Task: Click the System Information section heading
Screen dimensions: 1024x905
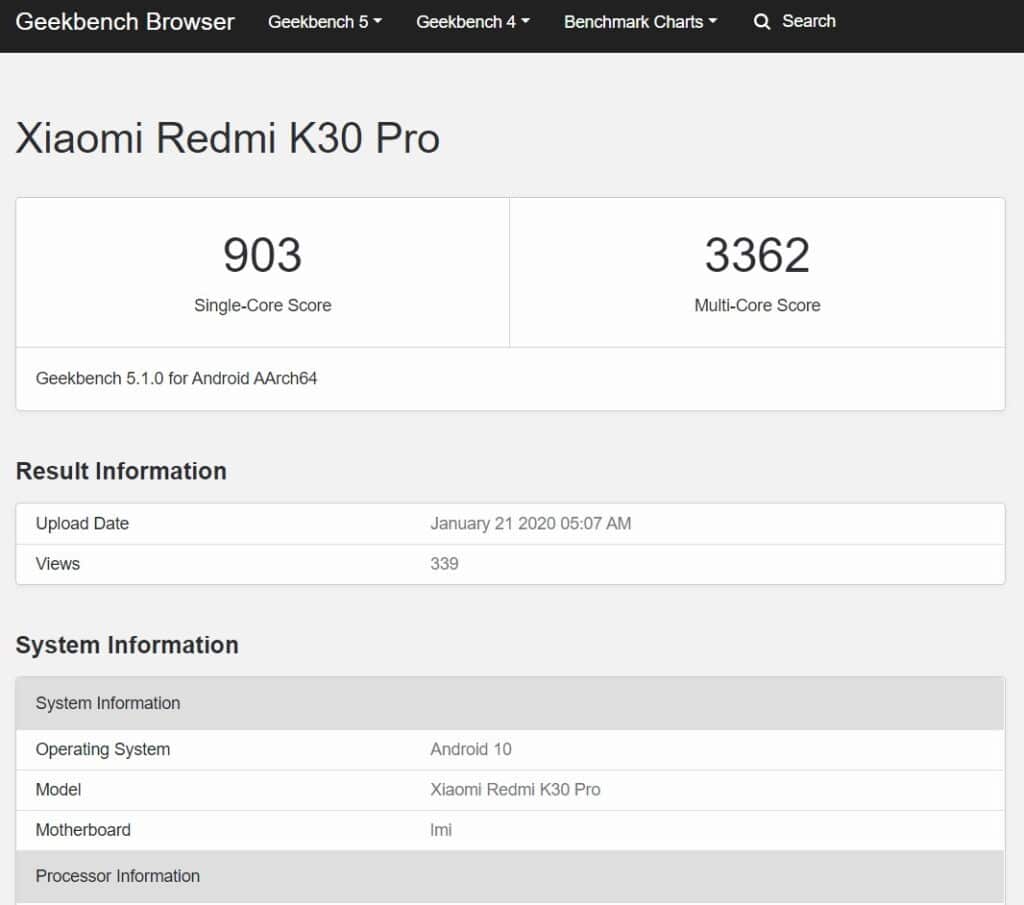Action: click(x=127, y=645)
